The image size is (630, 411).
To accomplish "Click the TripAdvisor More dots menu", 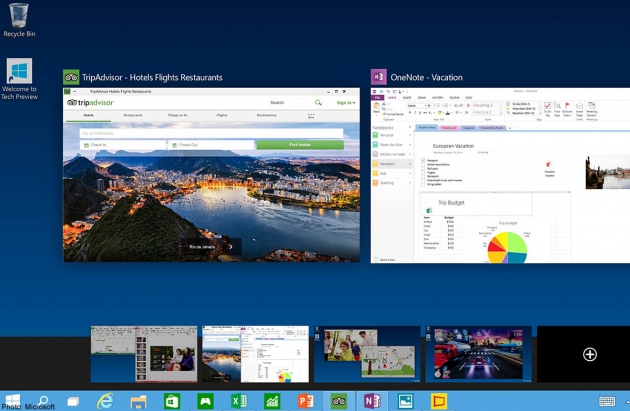I will (311, 116).
